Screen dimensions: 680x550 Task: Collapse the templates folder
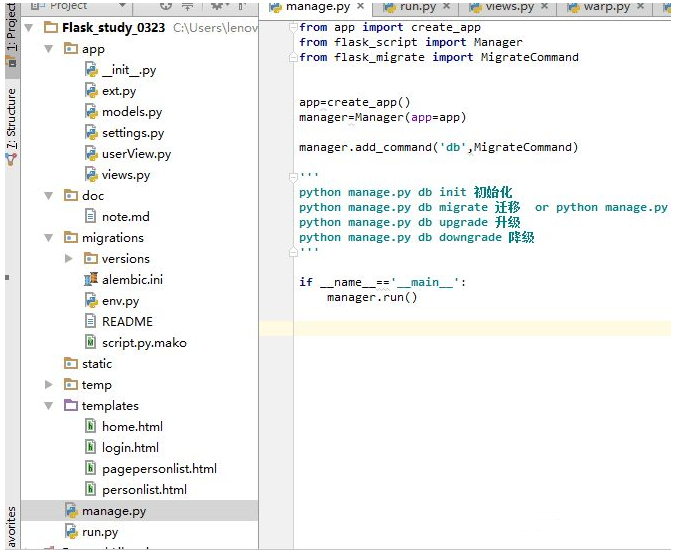coord(49,406)
